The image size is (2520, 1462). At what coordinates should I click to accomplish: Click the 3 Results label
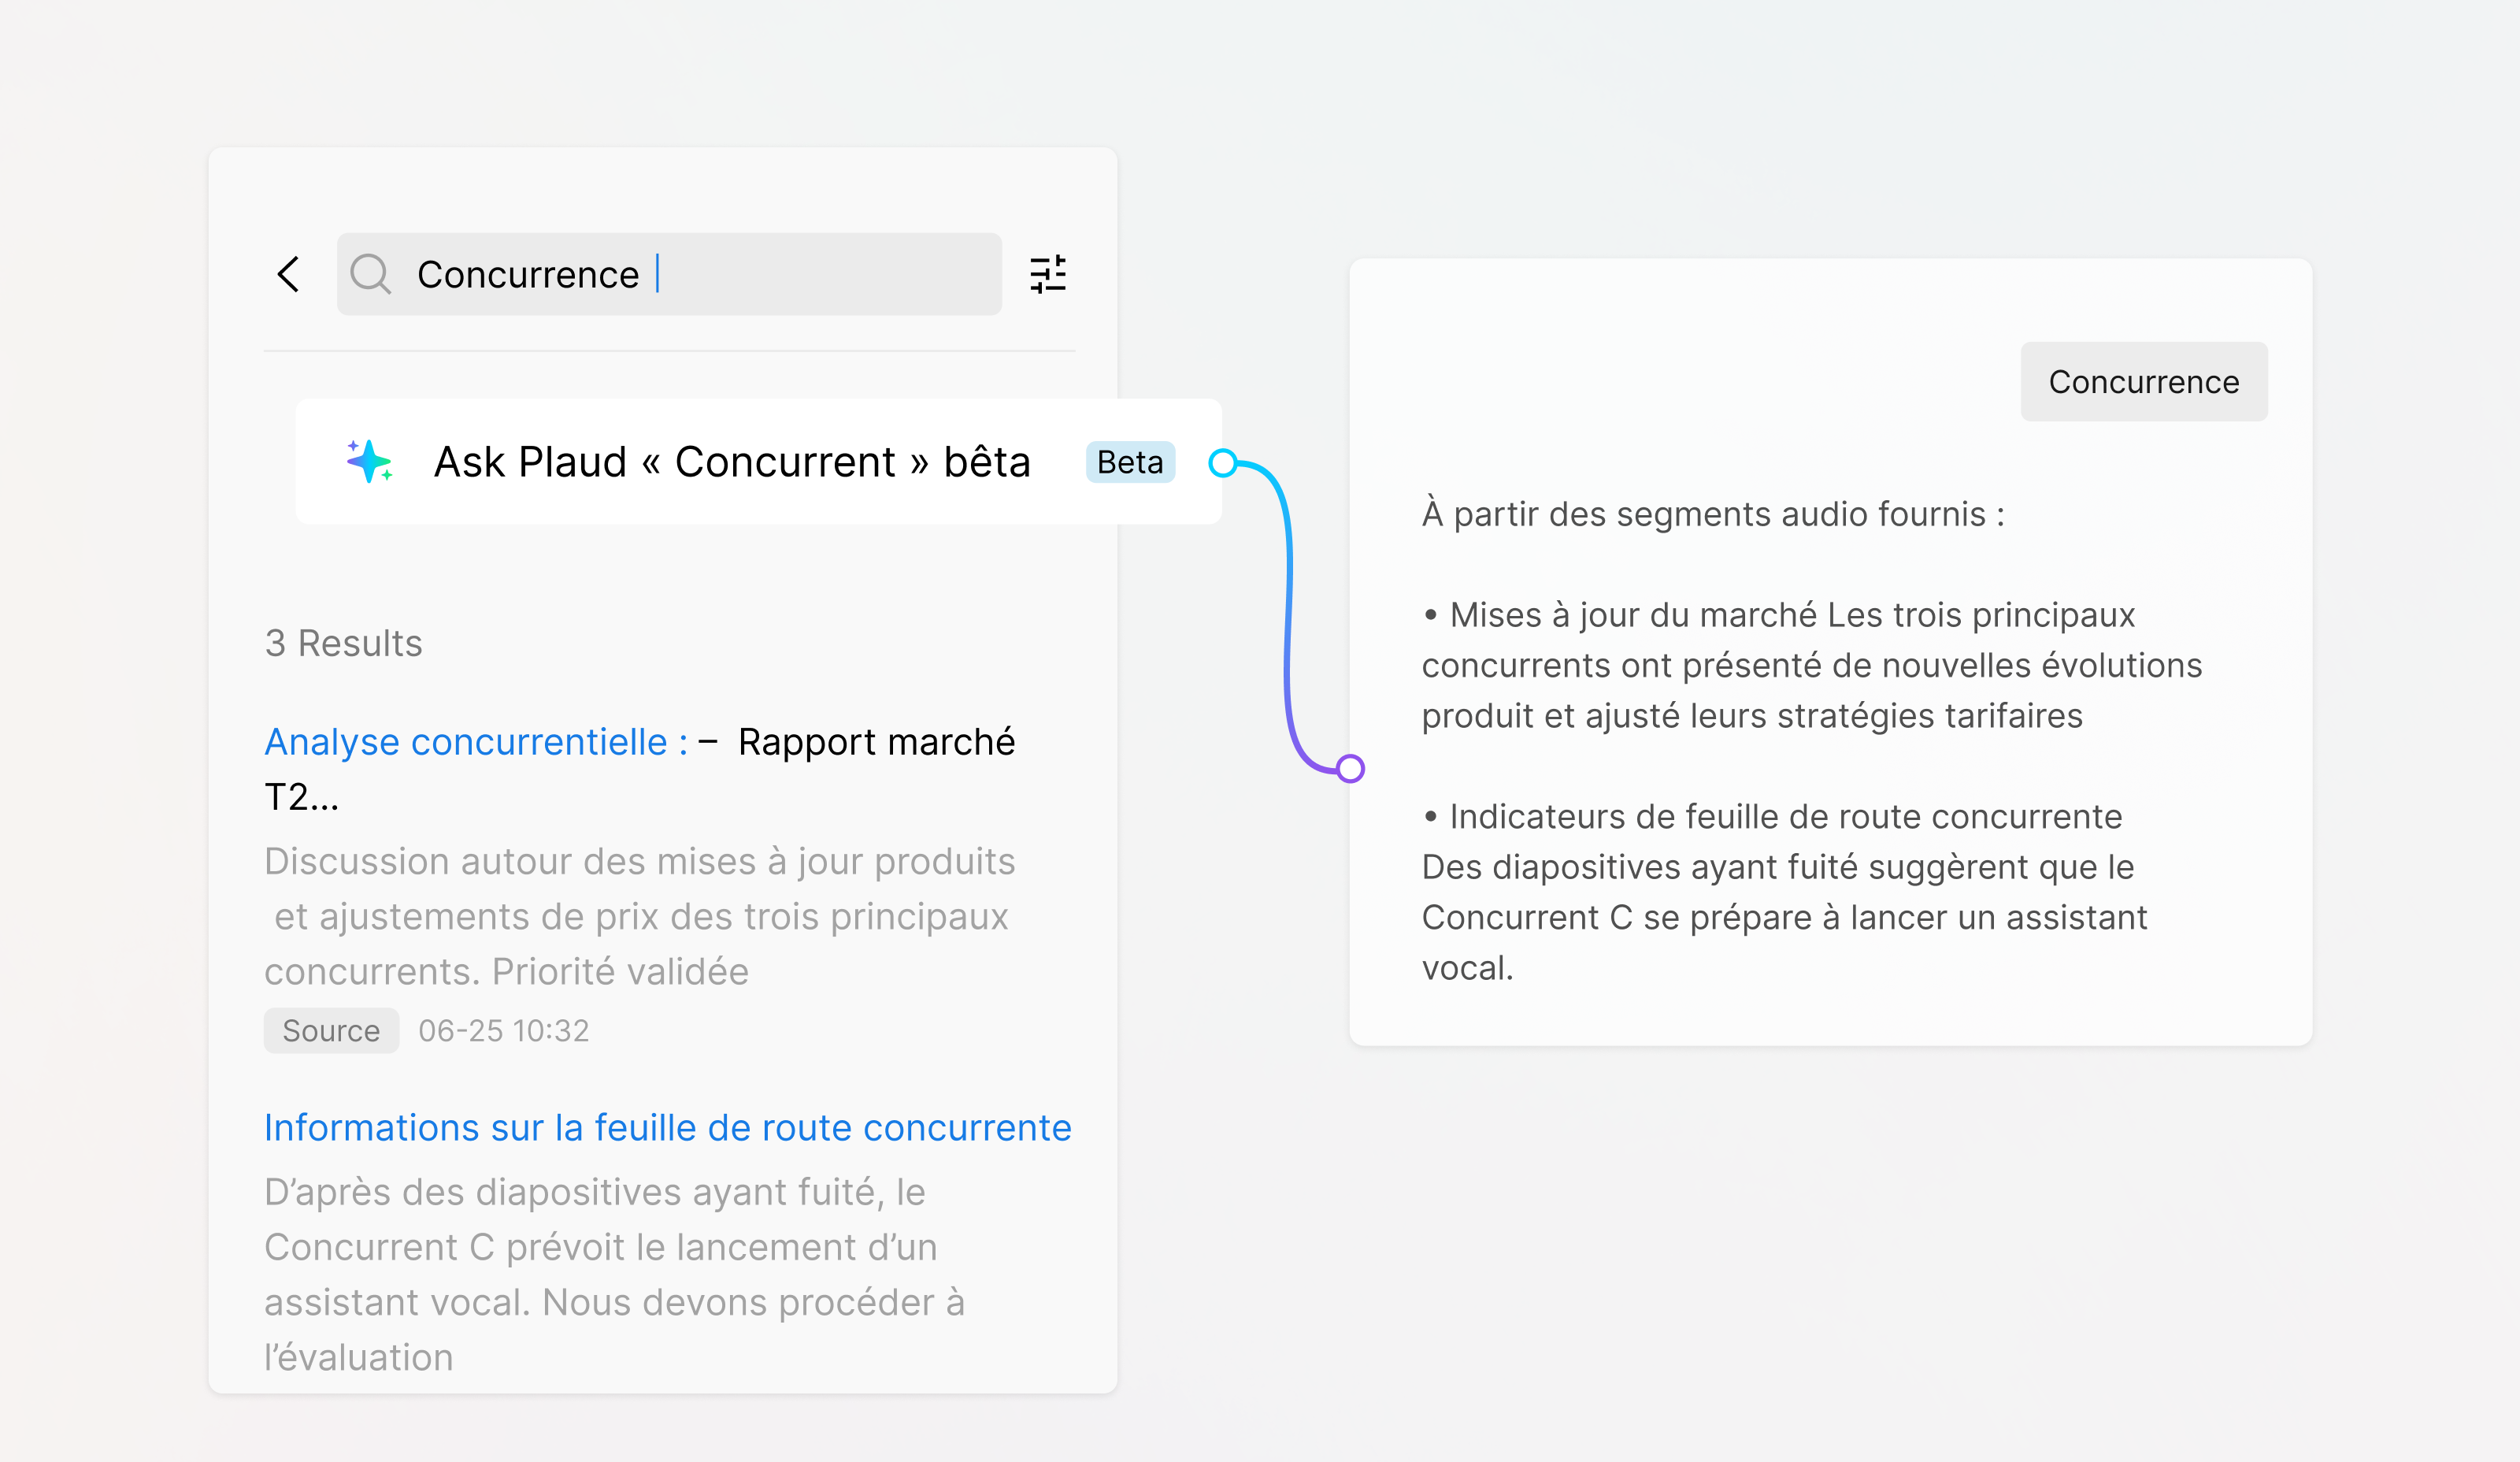coord(343,643)
